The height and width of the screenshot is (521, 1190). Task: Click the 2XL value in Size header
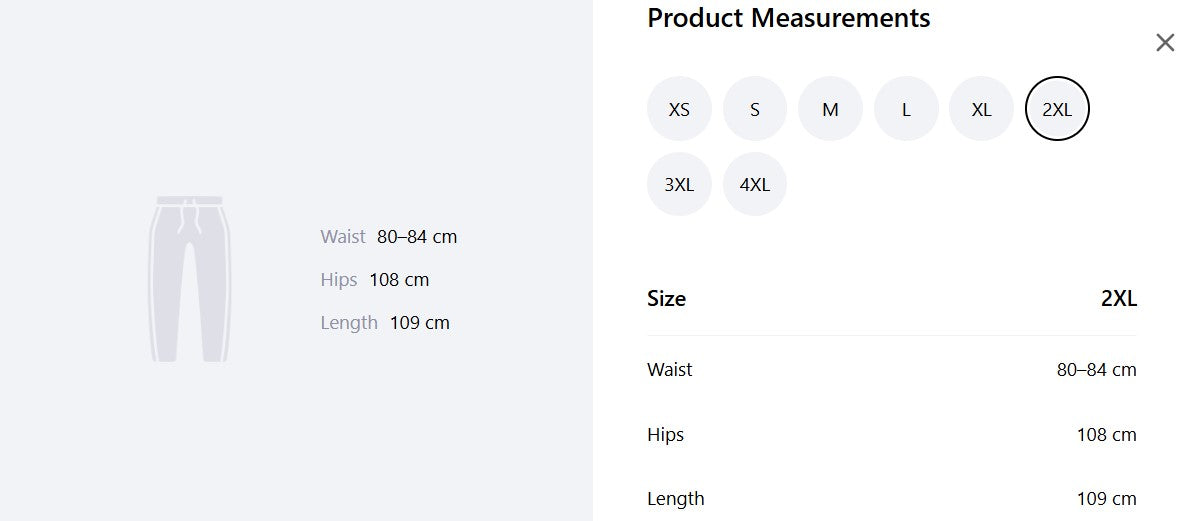pos(1119,298)
